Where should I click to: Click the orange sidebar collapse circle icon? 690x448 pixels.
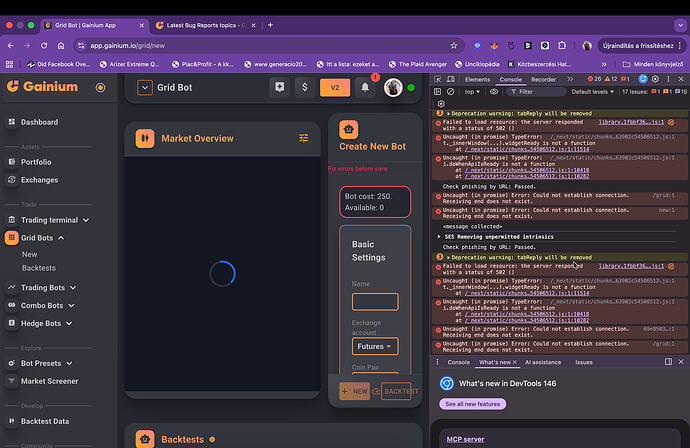pos(100,88)
